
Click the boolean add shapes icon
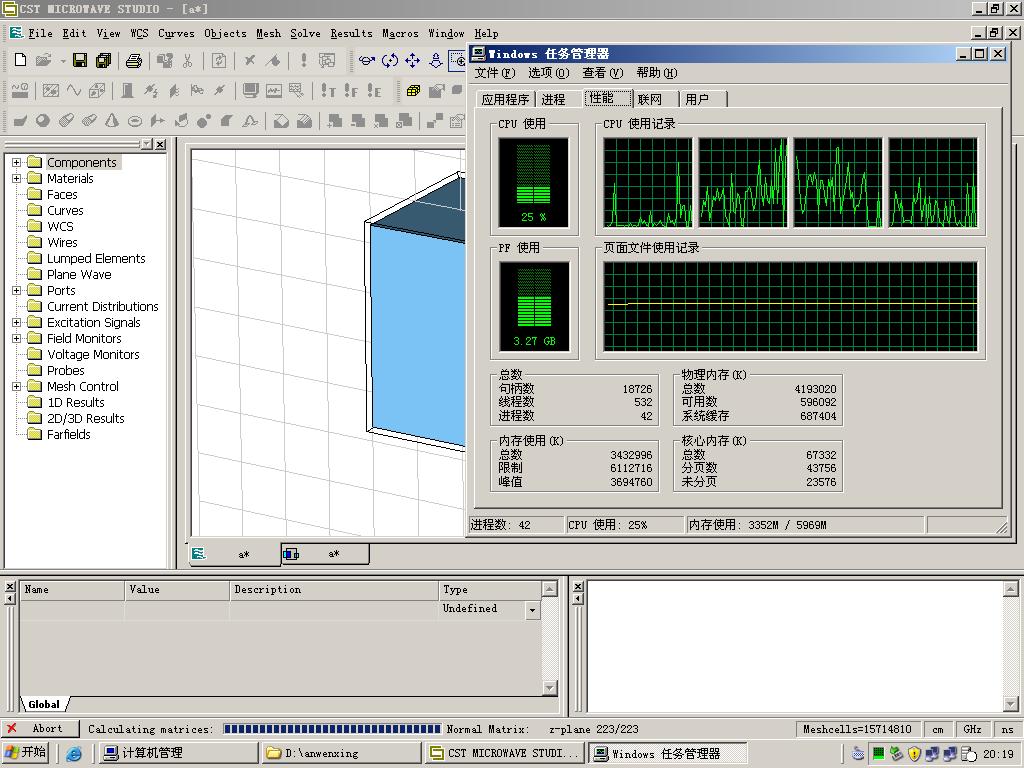[335, 121]
